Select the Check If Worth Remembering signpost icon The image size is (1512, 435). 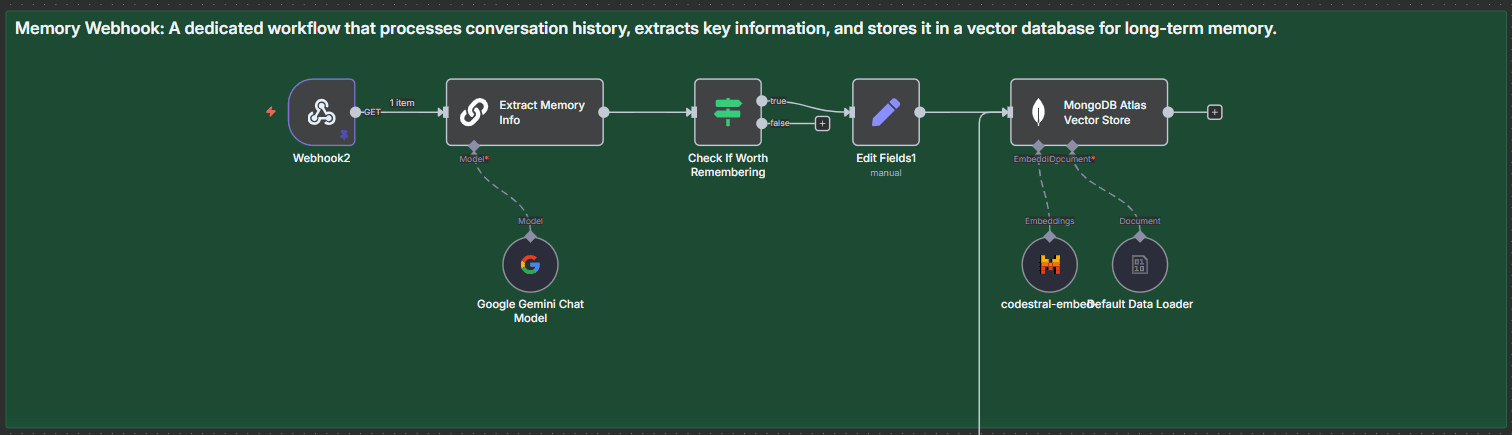[x=727, y=113]
